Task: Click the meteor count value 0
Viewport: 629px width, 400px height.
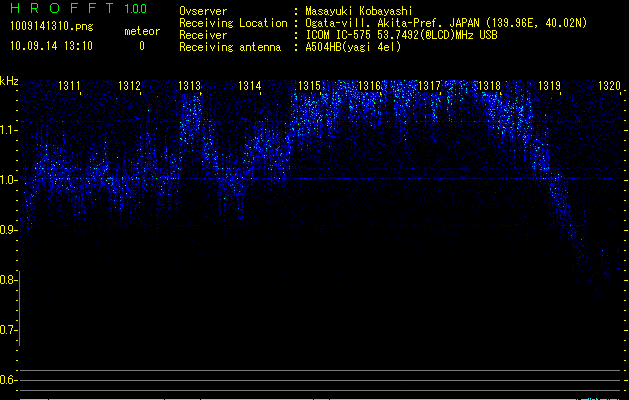Action: pos(142,46)
